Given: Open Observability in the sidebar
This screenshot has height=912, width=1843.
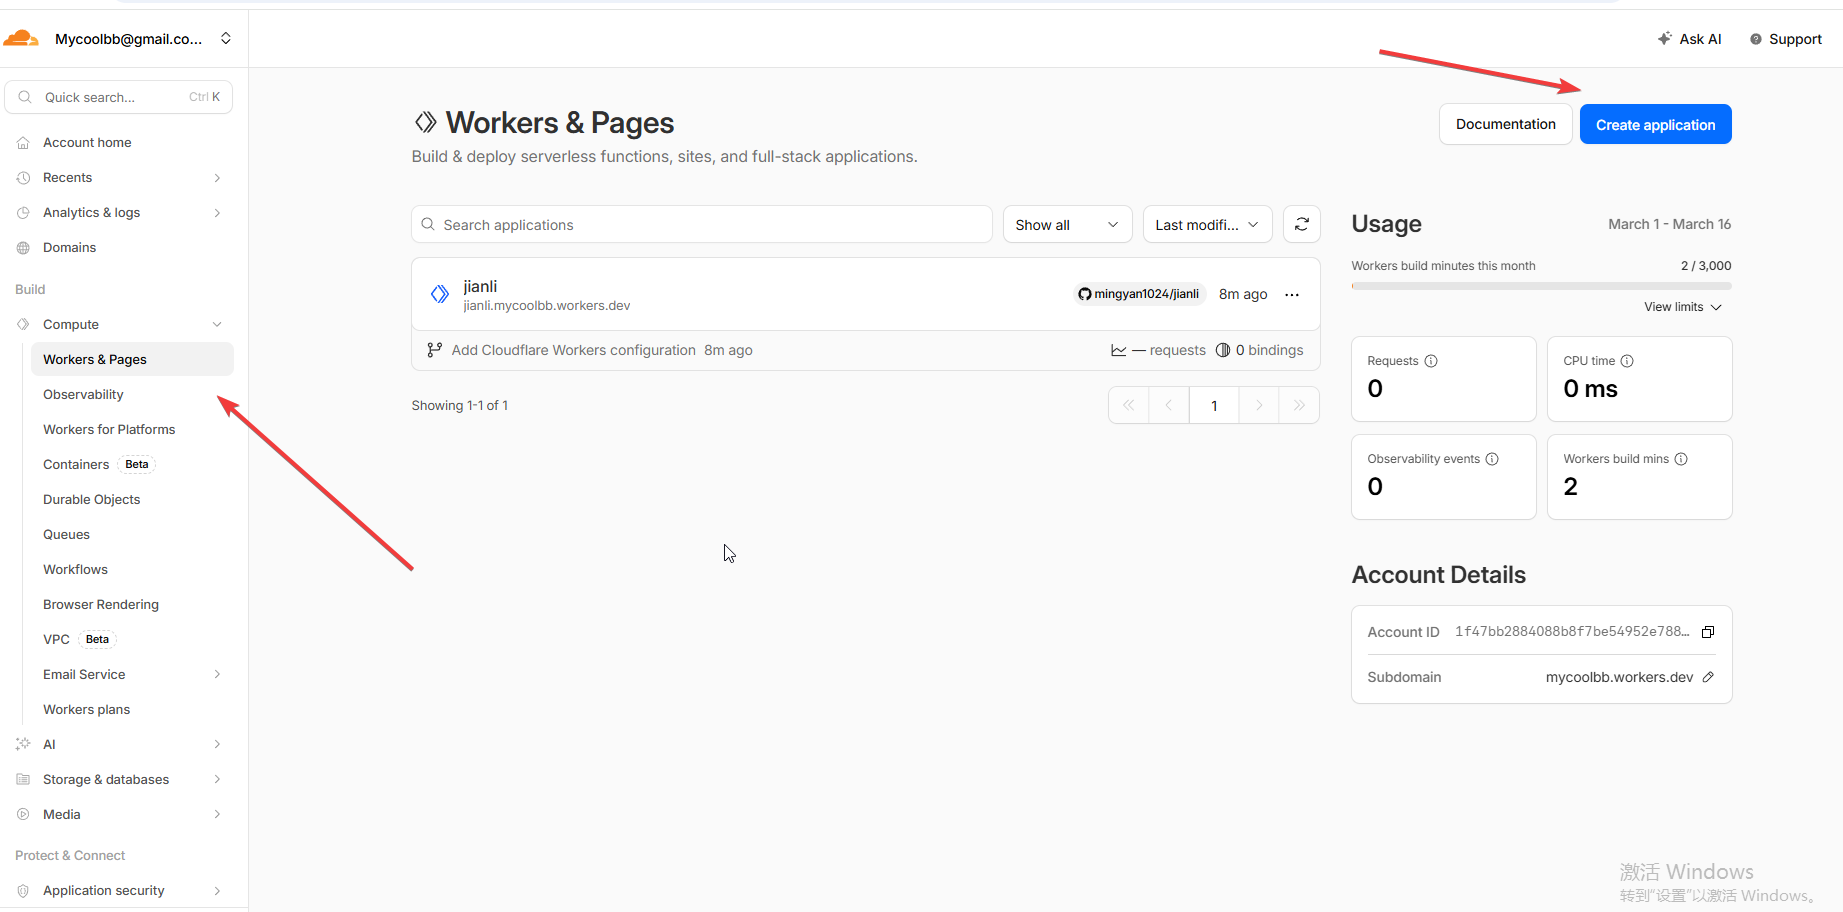Looking at the screenshot, I should pyautogui.click(x=83, y=395).
